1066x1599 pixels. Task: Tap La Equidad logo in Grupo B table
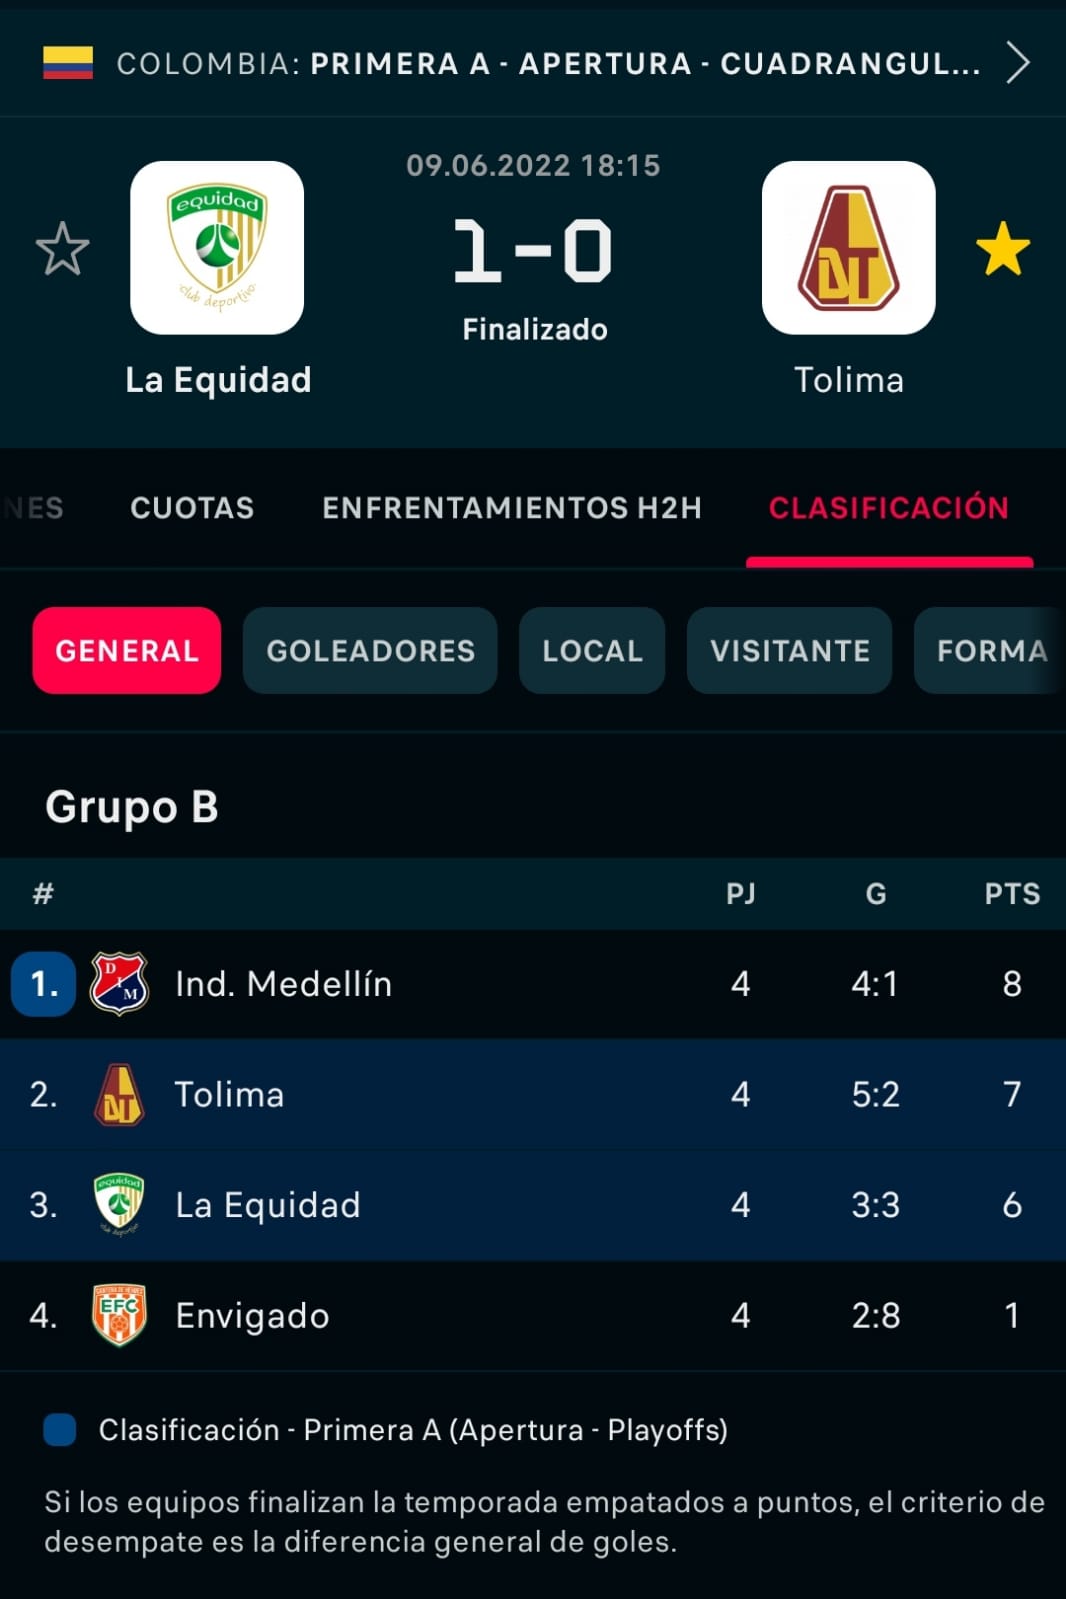[x=120, y=1204]
